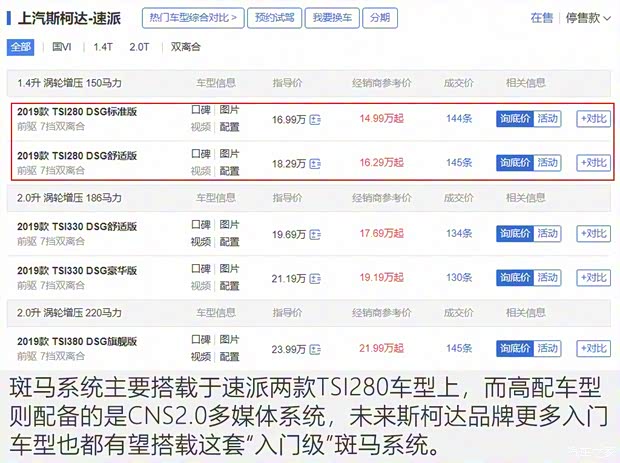The image size is (620, 463).
Task: Click 询底价 for TSI280 DSG标准版
Action: coord(515,119)
